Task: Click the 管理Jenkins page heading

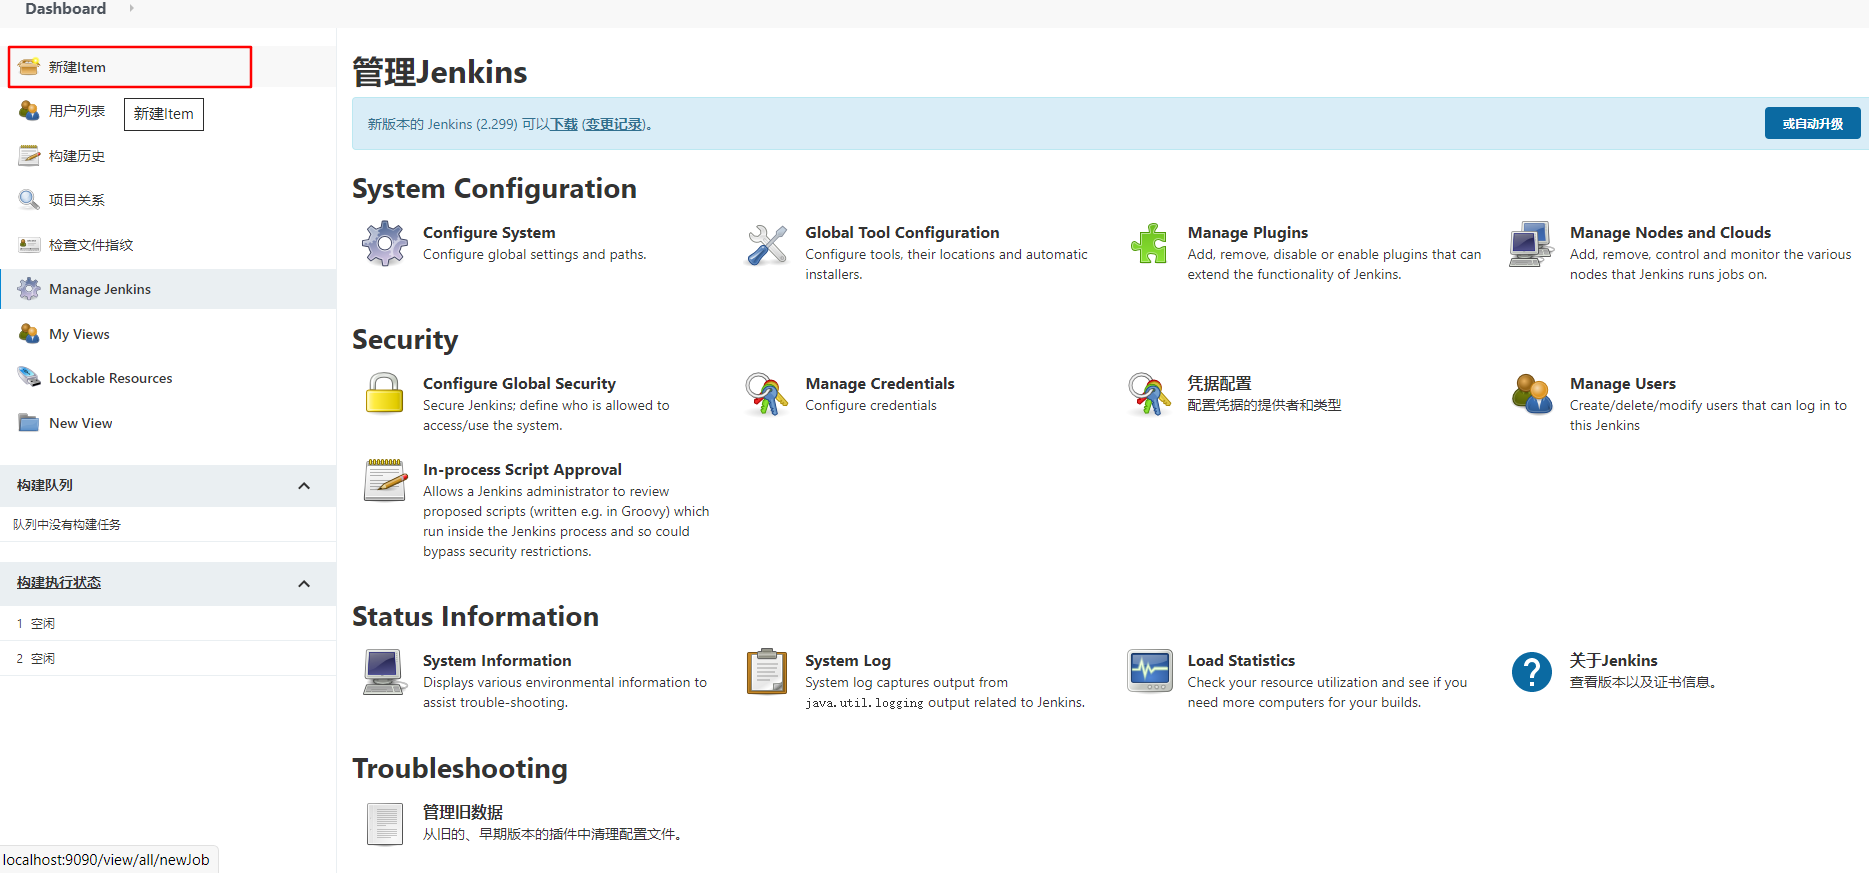Action: tap(440, 72)
